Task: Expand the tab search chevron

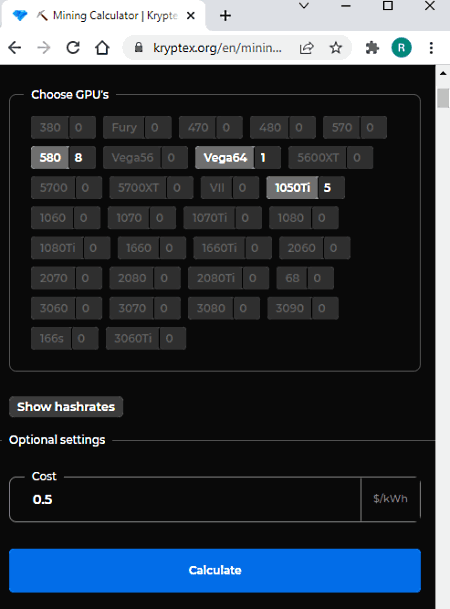Action: tap(304, 6)
